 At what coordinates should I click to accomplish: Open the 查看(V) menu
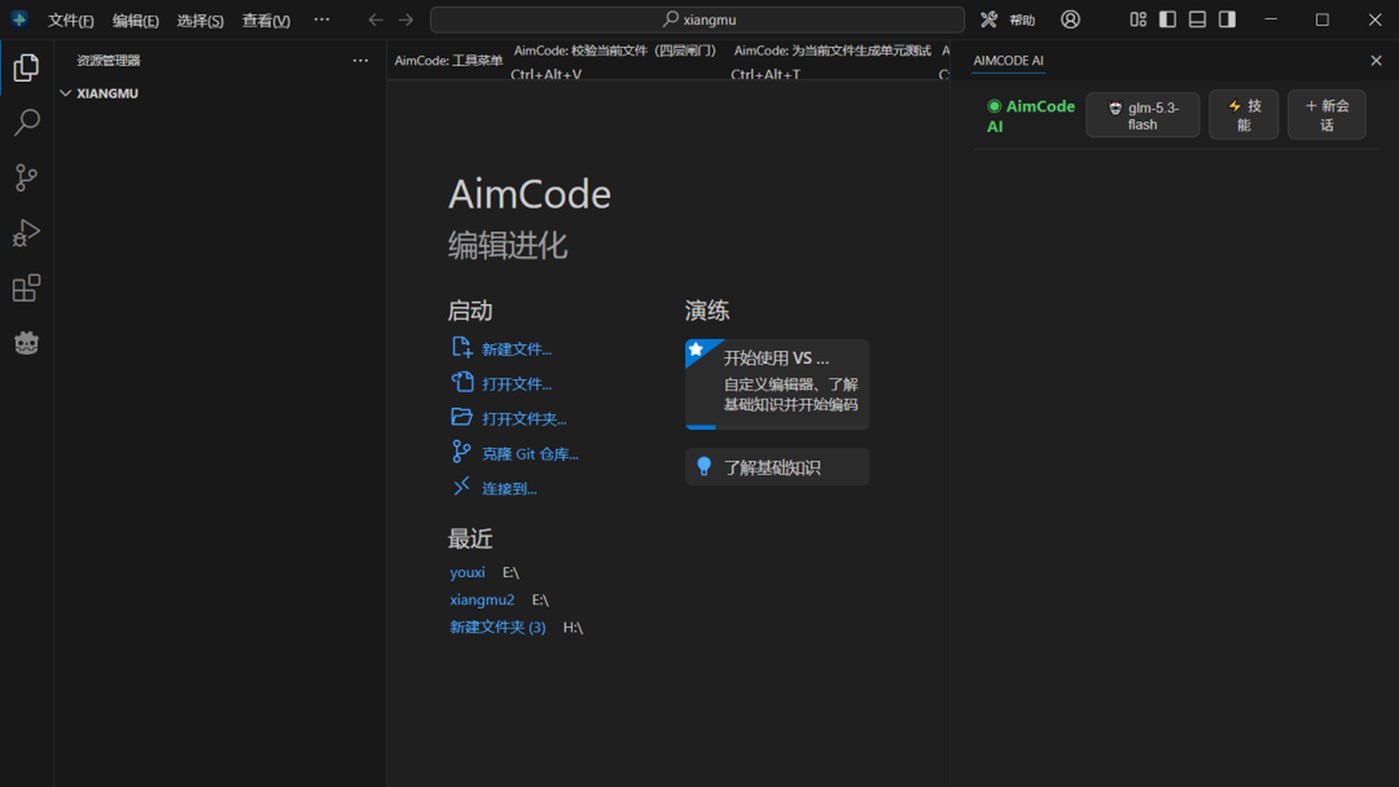[x=266, y=20]
